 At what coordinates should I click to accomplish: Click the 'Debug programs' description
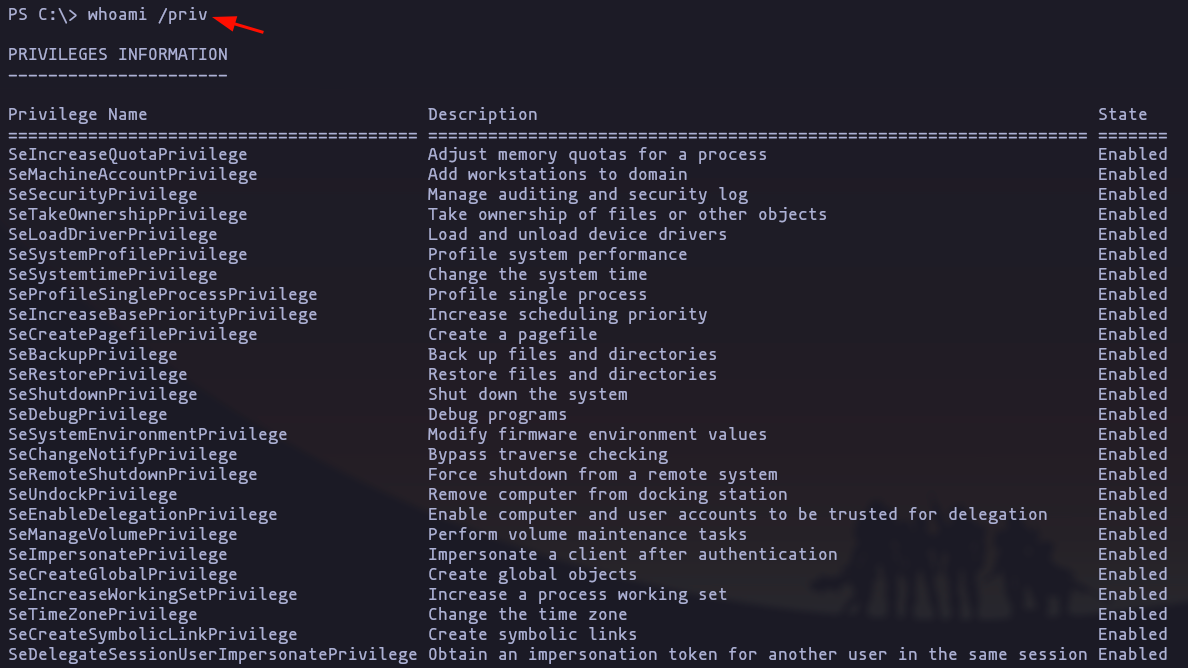click(x=497, y=414)
